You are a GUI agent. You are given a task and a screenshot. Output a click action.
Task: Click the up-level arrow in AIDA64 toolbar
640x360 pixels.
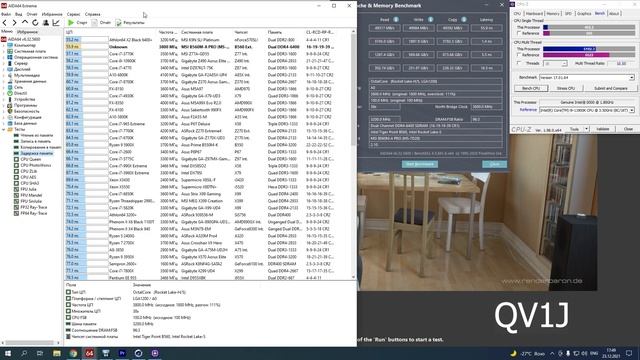(x=24, y=22)
